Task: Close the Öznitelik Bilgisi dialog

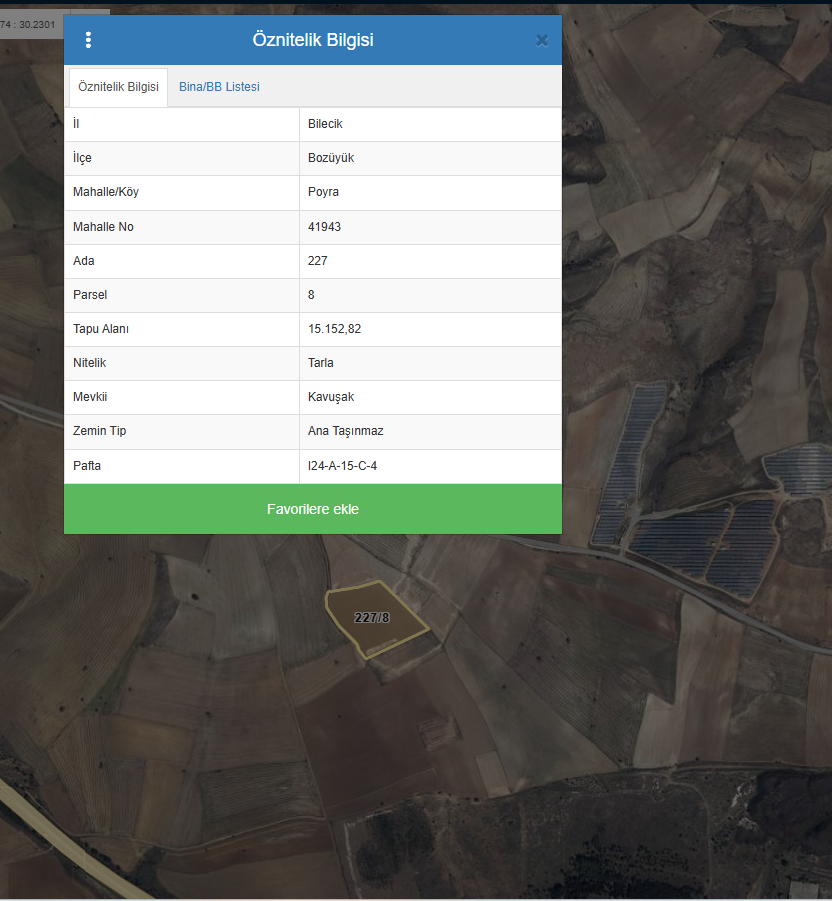Action: [541, 40]
